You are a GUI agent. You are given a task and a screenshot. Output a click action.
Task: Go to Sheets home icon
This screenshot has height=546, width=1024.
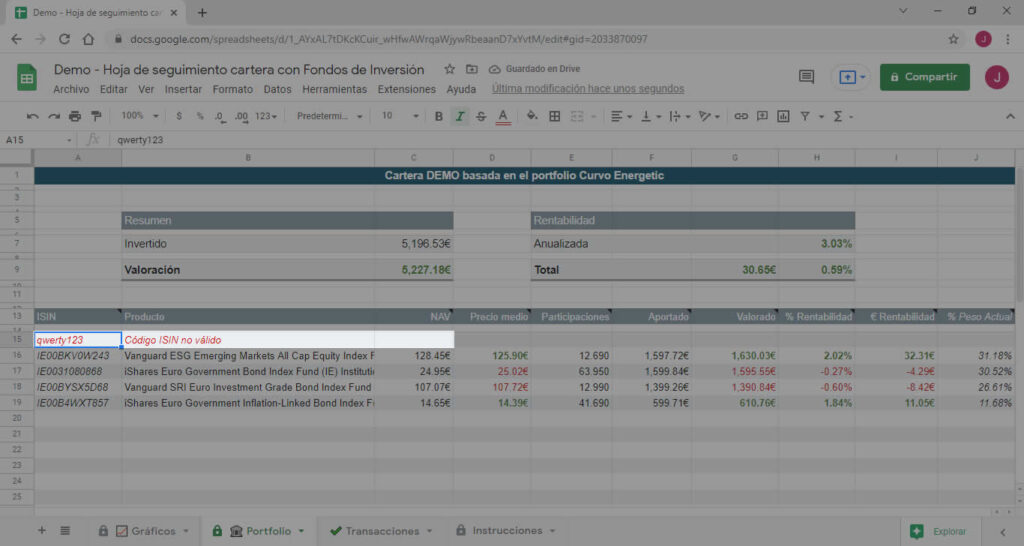[x=27, y=77]
